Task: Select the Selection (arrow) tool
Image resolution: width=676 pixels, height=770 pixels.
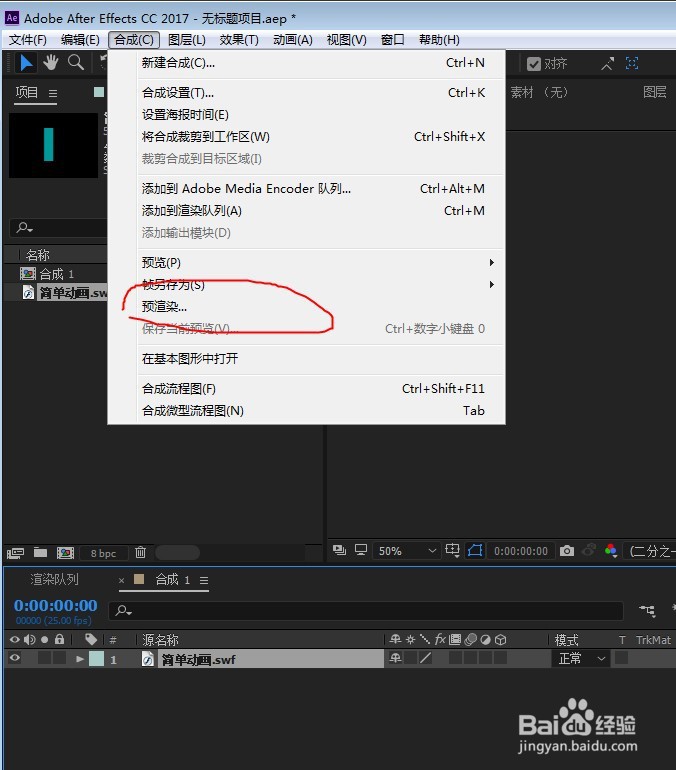Action: pos(26,63)
